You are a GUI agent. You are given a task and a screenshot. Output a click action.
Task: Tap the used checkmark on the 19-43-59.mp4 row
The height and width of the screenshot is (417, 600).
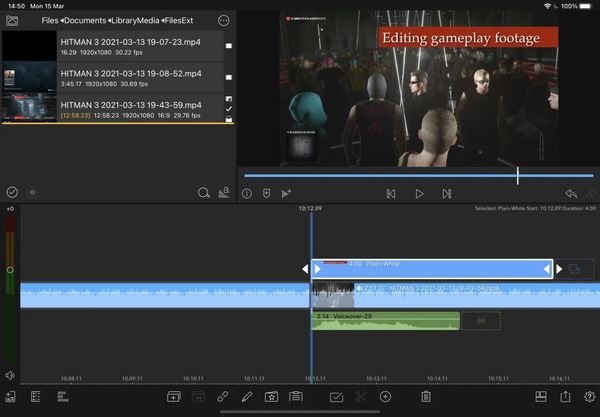[229, 109]
